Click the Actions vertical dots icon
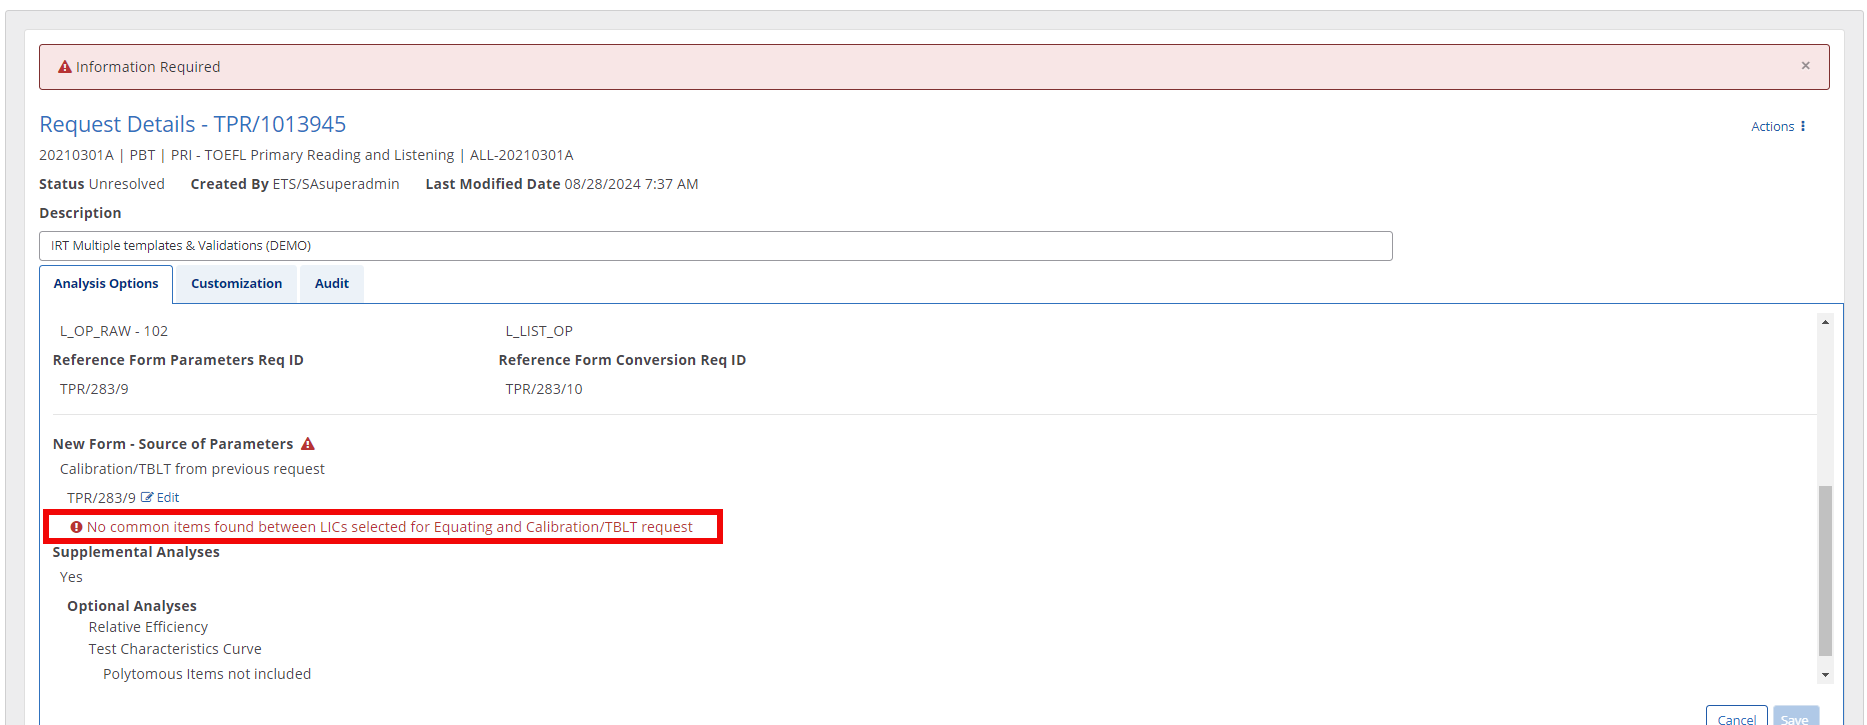1867x725 pixels. click(1802, 126)
